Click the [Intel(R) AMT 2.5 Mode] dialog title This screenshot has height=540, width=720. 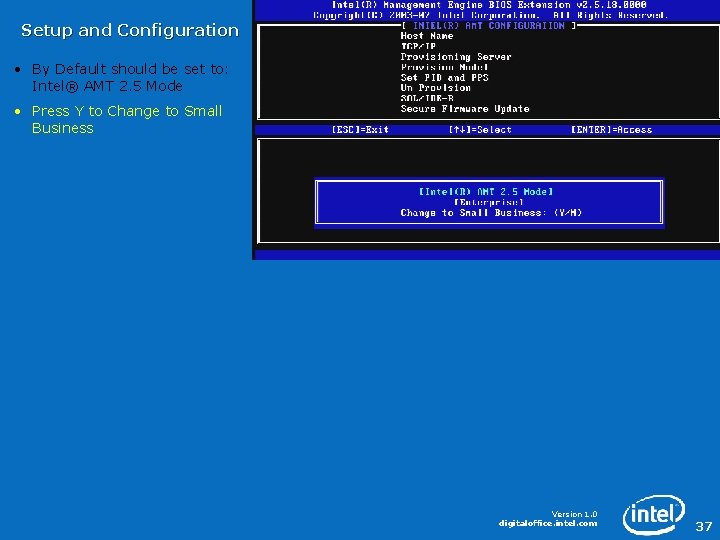pos(486,191)
